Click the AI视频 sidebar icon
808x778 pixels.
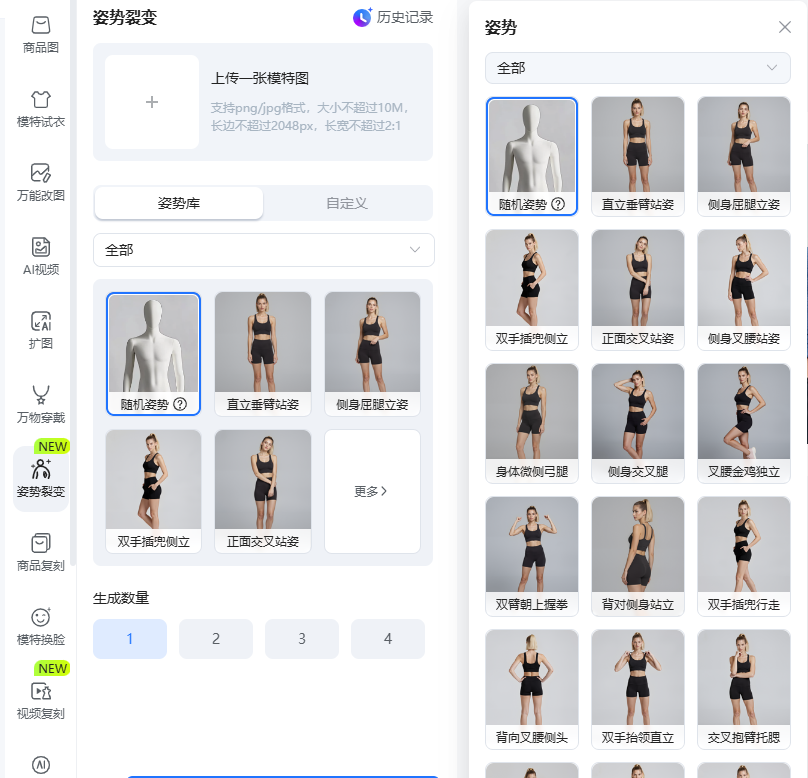click(x=40, y=247)
